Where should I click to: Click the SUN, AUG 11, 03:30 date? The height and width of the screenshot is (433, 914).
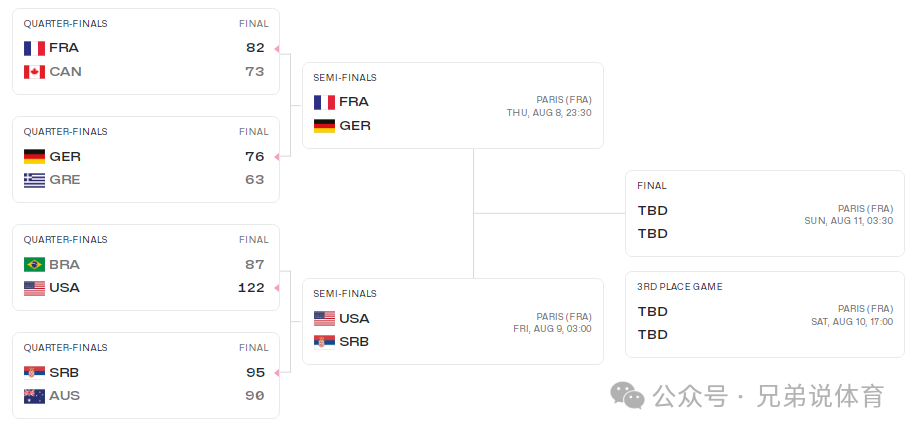pos(849,221)
